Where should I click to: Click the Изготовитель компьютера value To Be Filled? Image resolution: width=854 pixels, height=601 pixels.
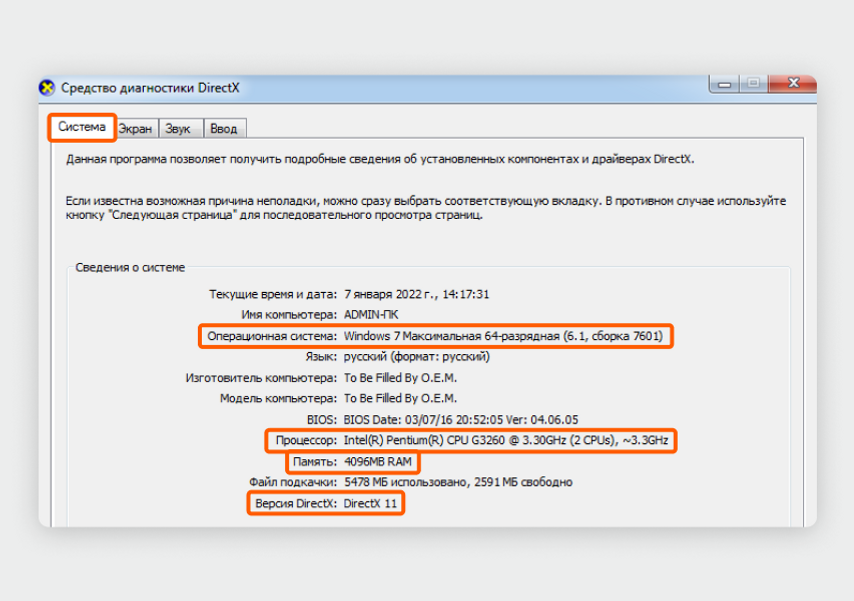(400, 378)
